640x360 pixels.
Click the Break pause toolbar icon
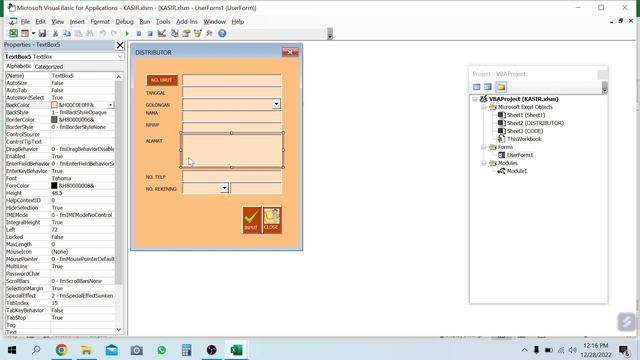coord(139,33)
